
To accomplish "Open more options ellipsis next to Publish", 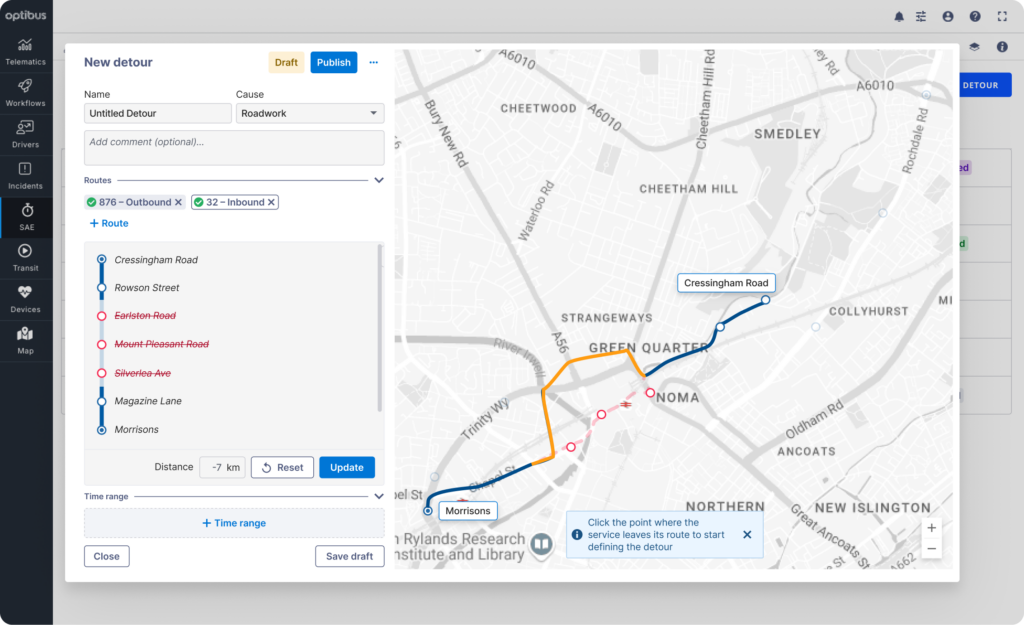I will (x=374, y=63).
